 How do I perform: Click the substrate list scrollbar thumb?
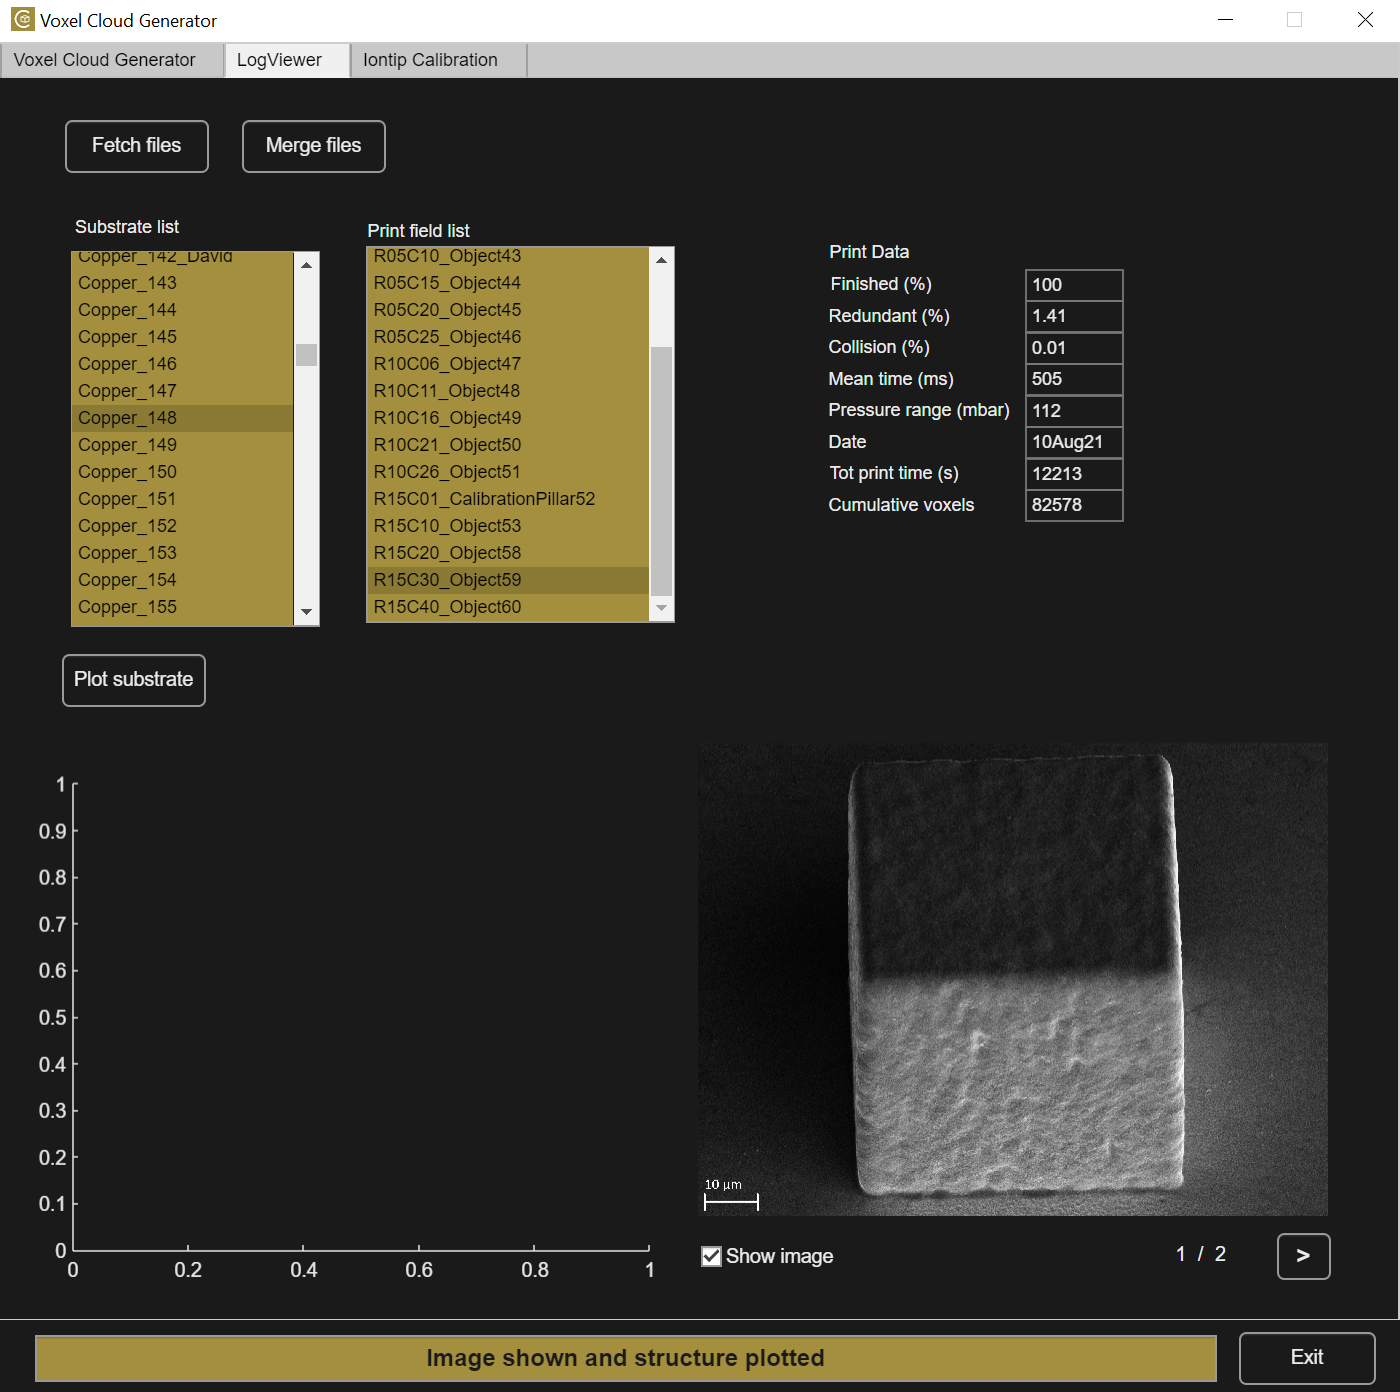[306, 355]
